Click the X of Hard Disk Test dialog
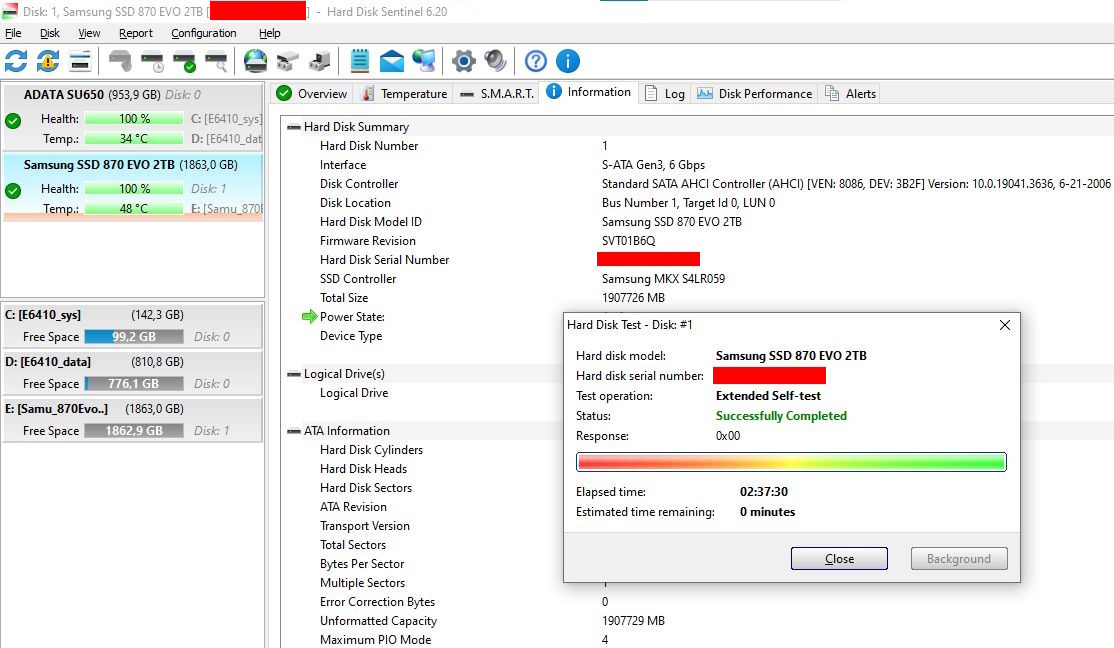Image resolution: width=1114 pixels, height=648 pixels. (1005, 325)
